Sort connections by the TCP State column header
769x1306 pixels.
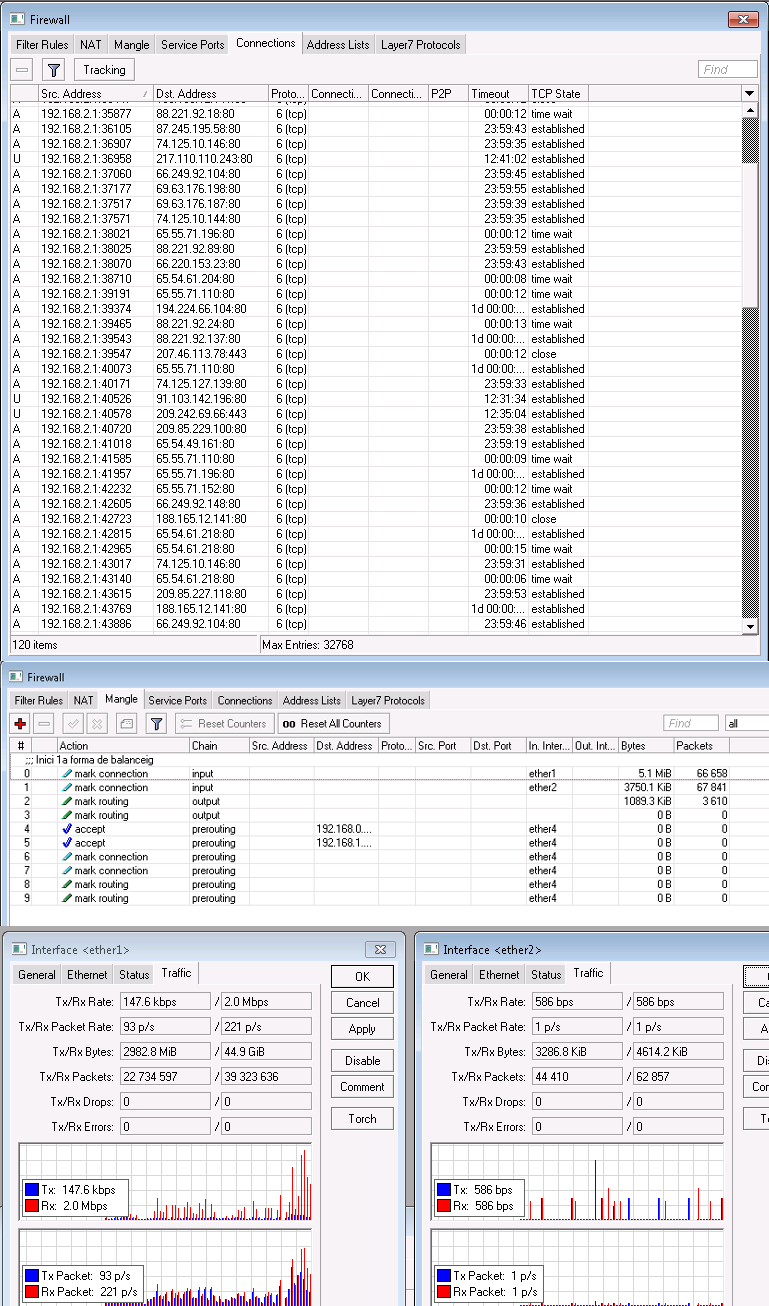pos(555,94)
